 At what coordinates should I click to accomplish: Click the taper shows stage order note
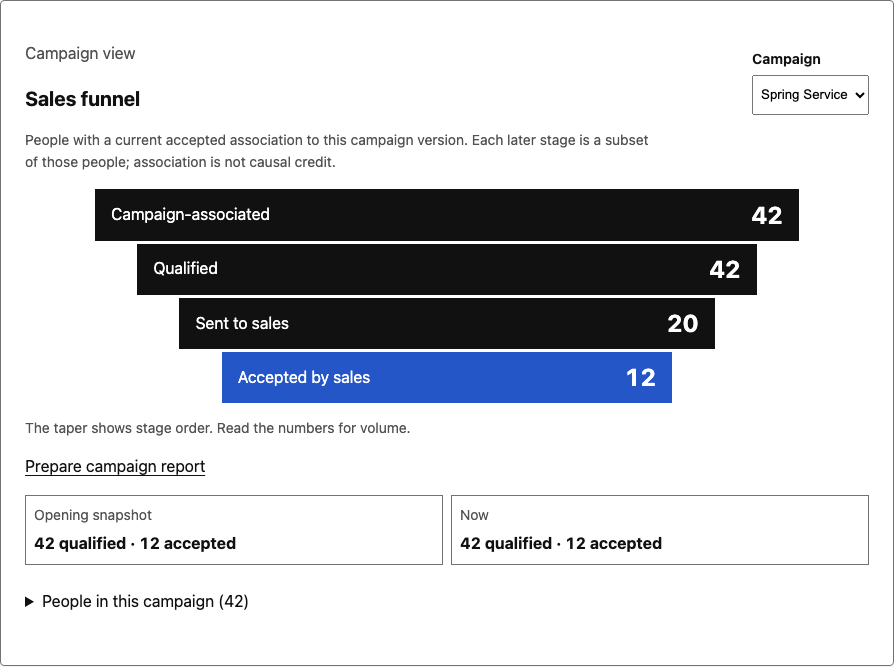pyautogui.click(x=218, y=428)
